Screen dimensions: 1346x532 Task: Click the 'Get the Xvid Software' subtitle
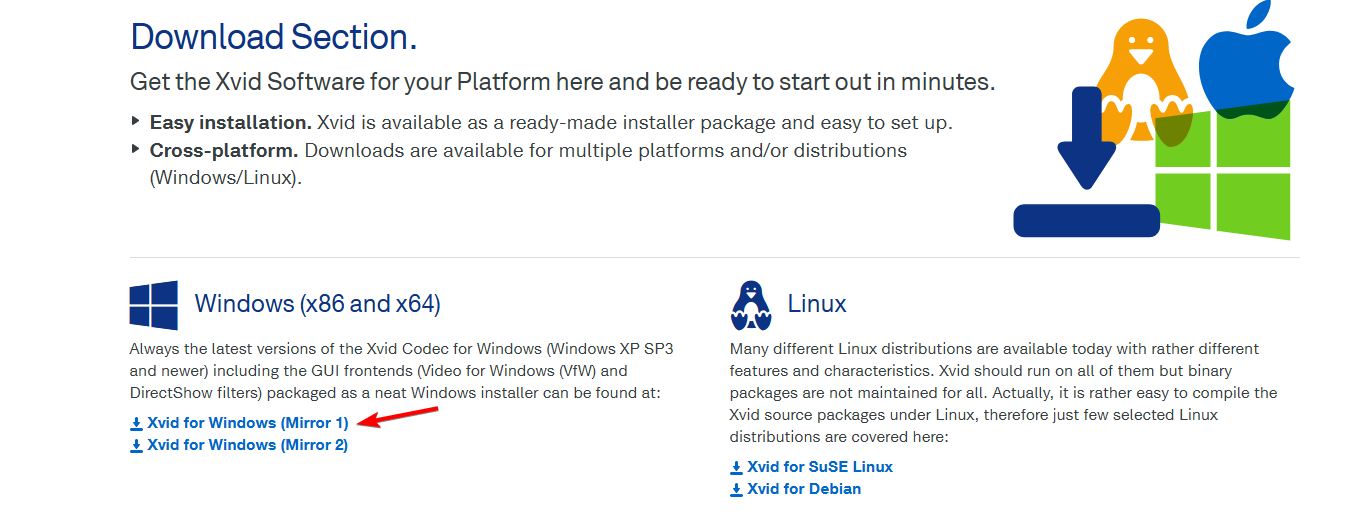point(563,82)
